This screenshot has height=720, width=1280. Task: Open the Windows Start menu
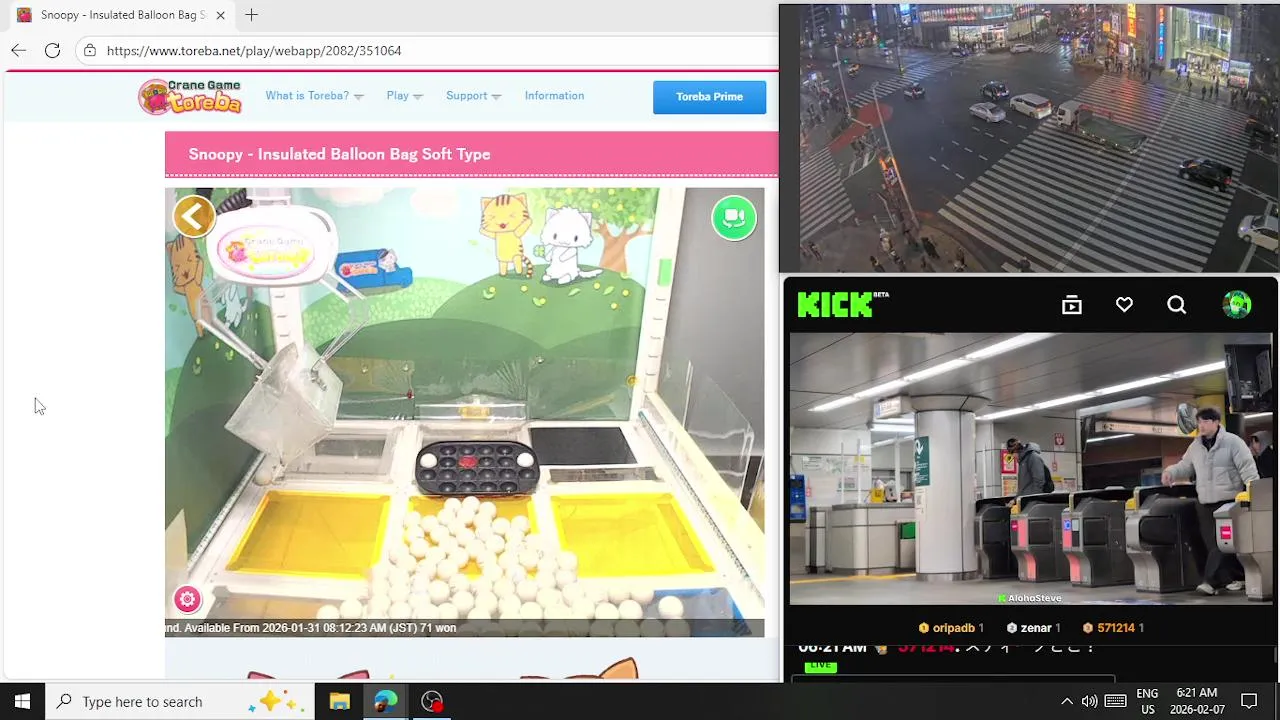(x=22, y=701)
